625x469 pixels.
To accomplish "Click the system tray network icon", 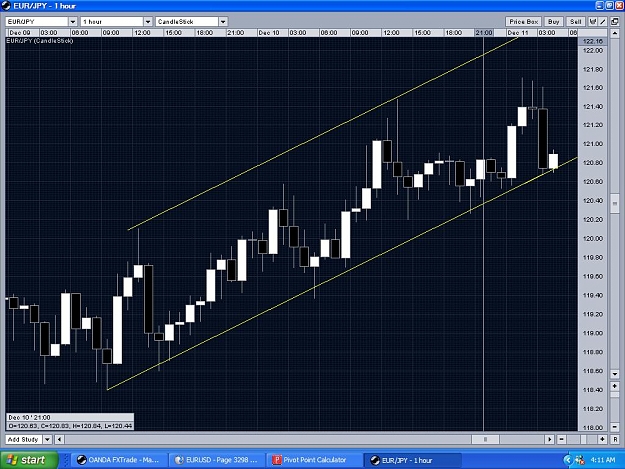I will 580,460.
